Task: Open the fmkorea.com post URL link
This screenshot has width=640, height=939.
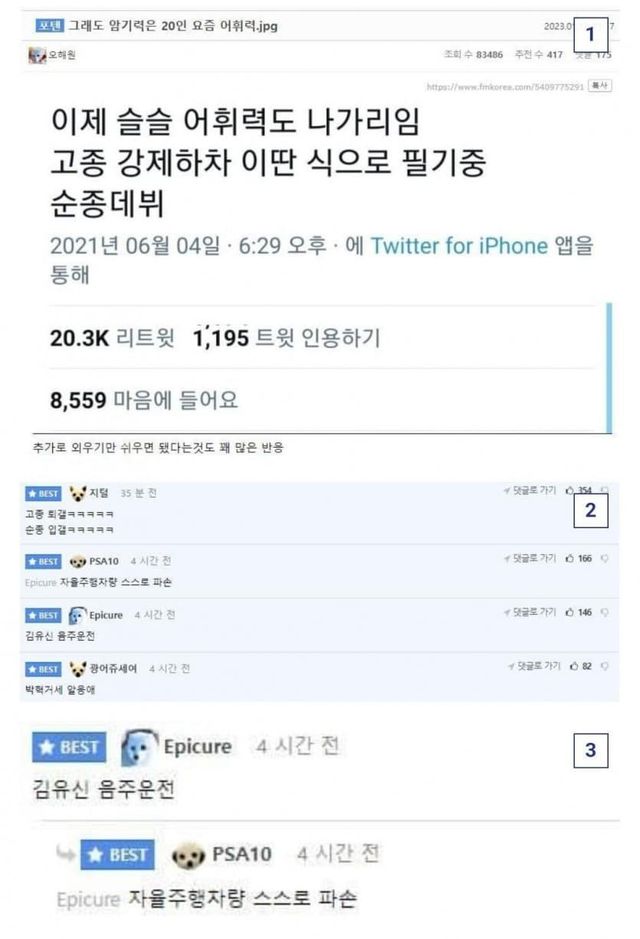Action: pos(505,87)
